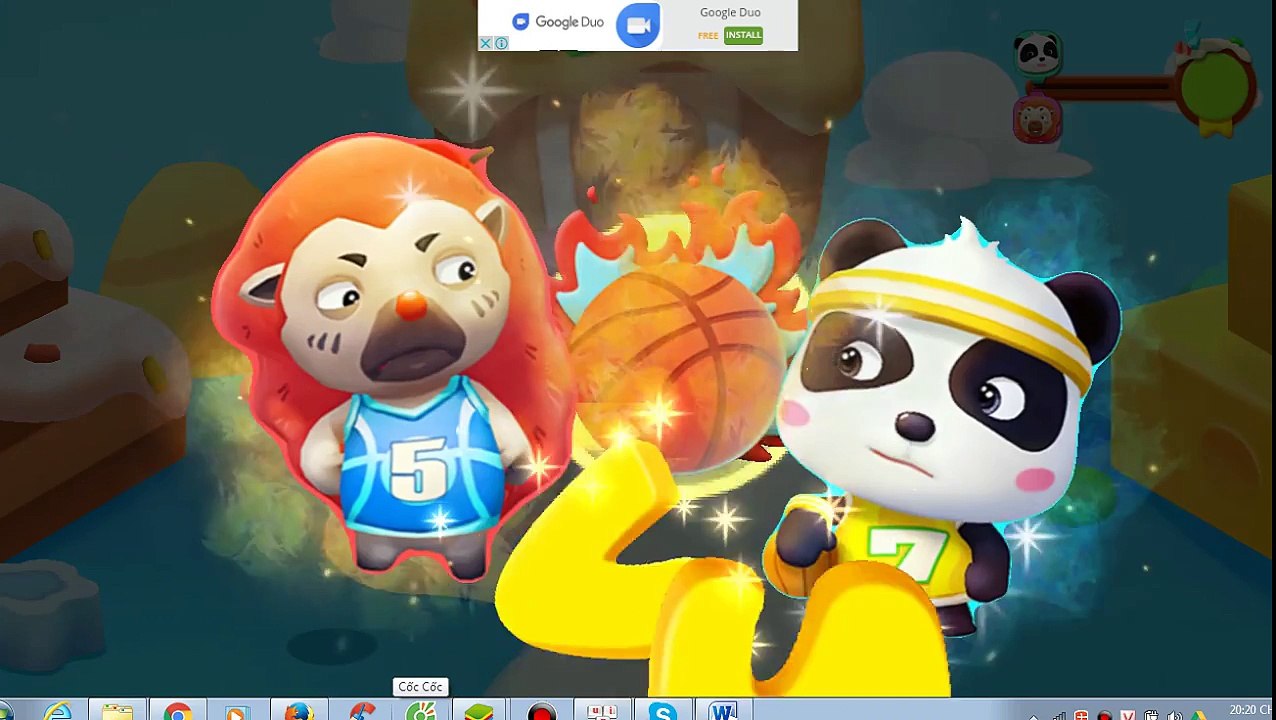Image resolution: width=1276 pixels, height=720 pixels.
Task: Open Microsoft Word from the taskbar
Action: point(723,712)
